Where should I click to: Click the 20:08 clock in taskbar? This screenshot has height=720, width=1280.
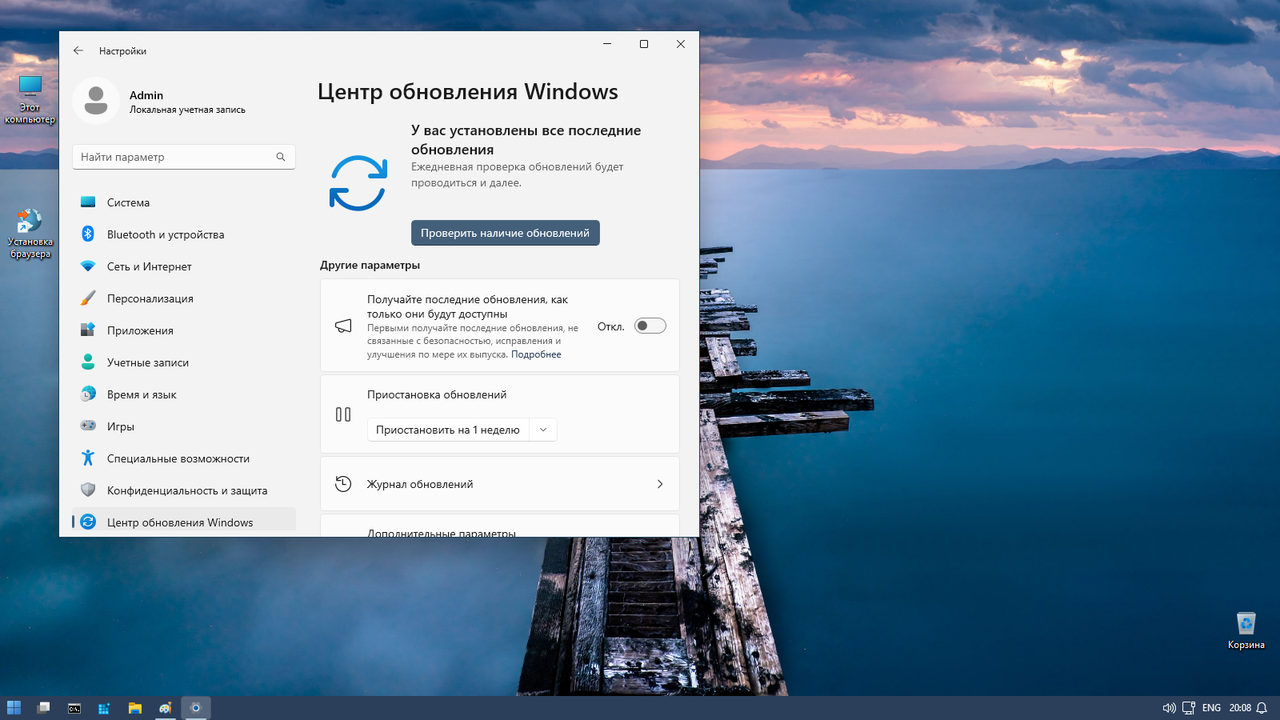(x=1241, y=708)
